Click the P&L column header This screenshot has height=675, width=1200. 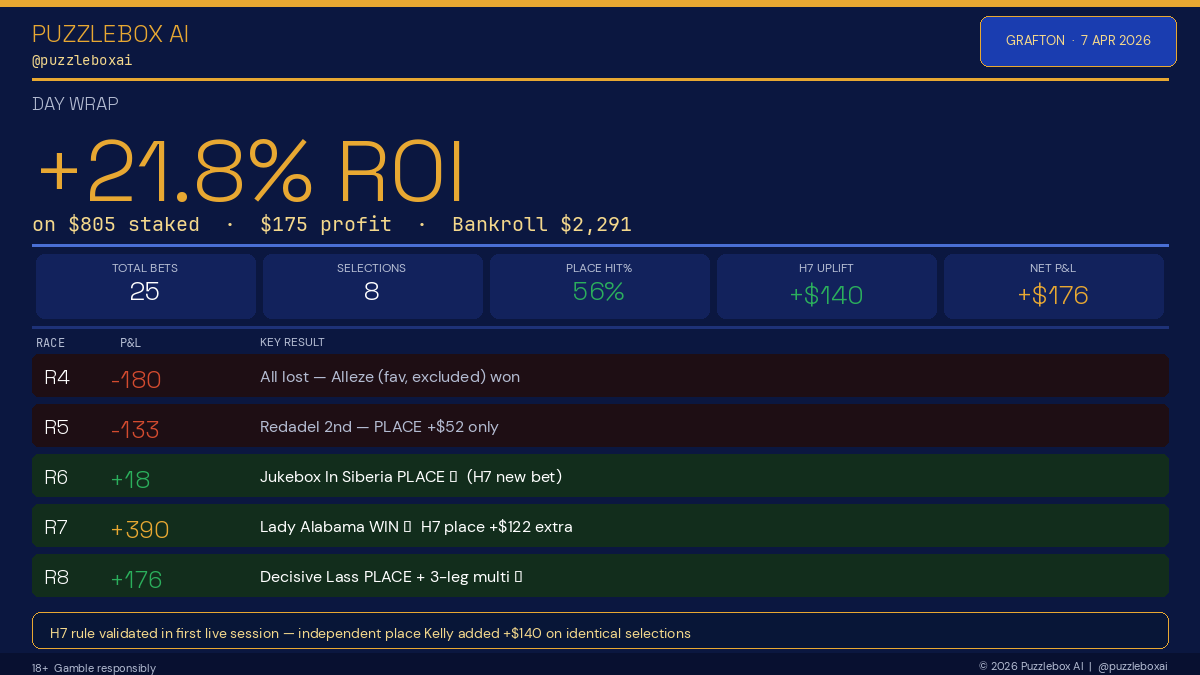[130, 342]
